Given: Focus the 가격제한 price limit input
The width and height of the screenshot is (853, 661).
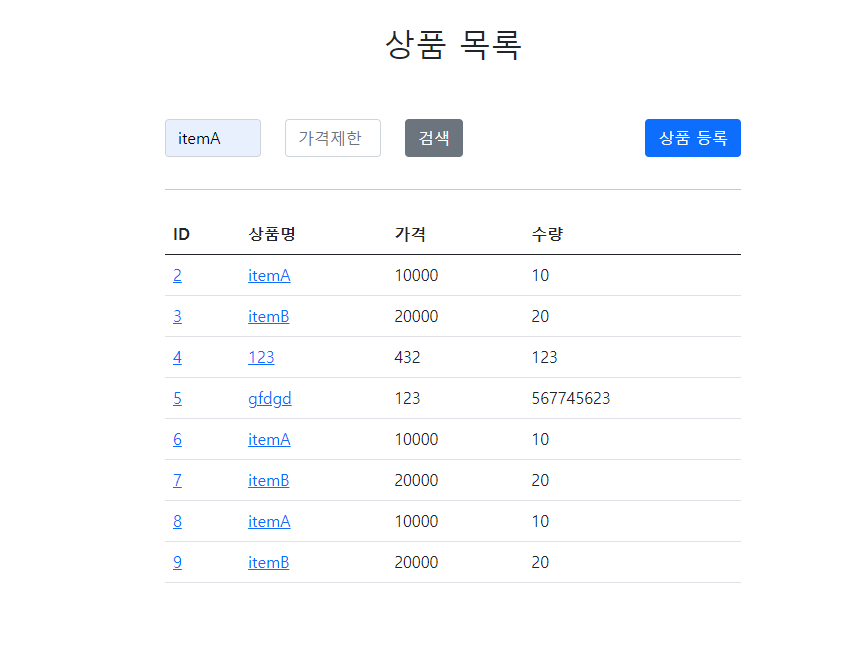Looking at the screenshot, I should click(333, 138).
